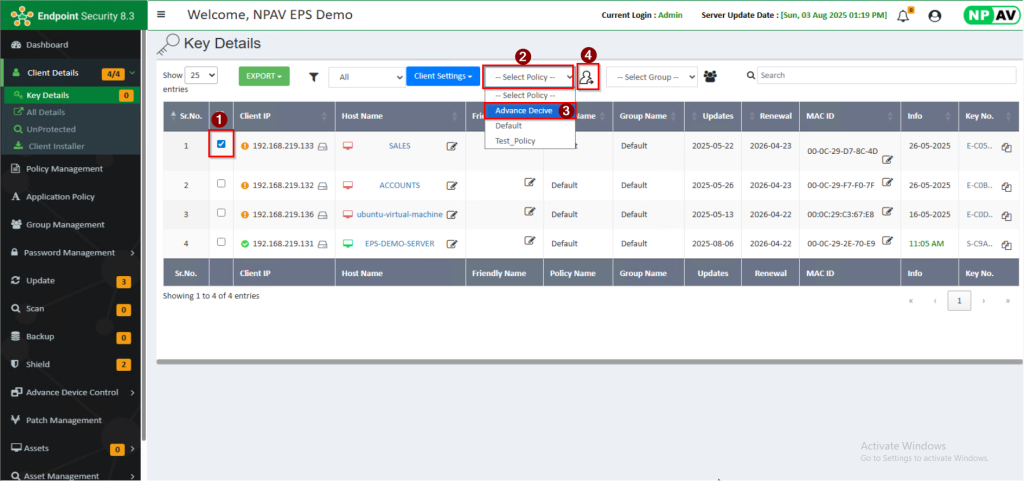
Task: Copy key number in SALES row
Action: click(x=1006, y=146)
